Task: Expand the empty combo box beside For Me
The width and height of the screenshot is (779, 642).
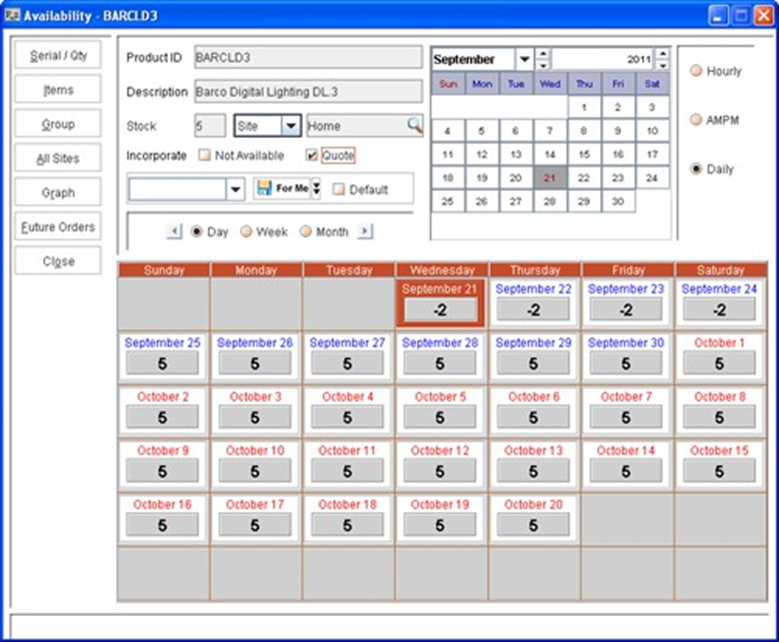Action: pyautogui.click(x=235, y=189)
